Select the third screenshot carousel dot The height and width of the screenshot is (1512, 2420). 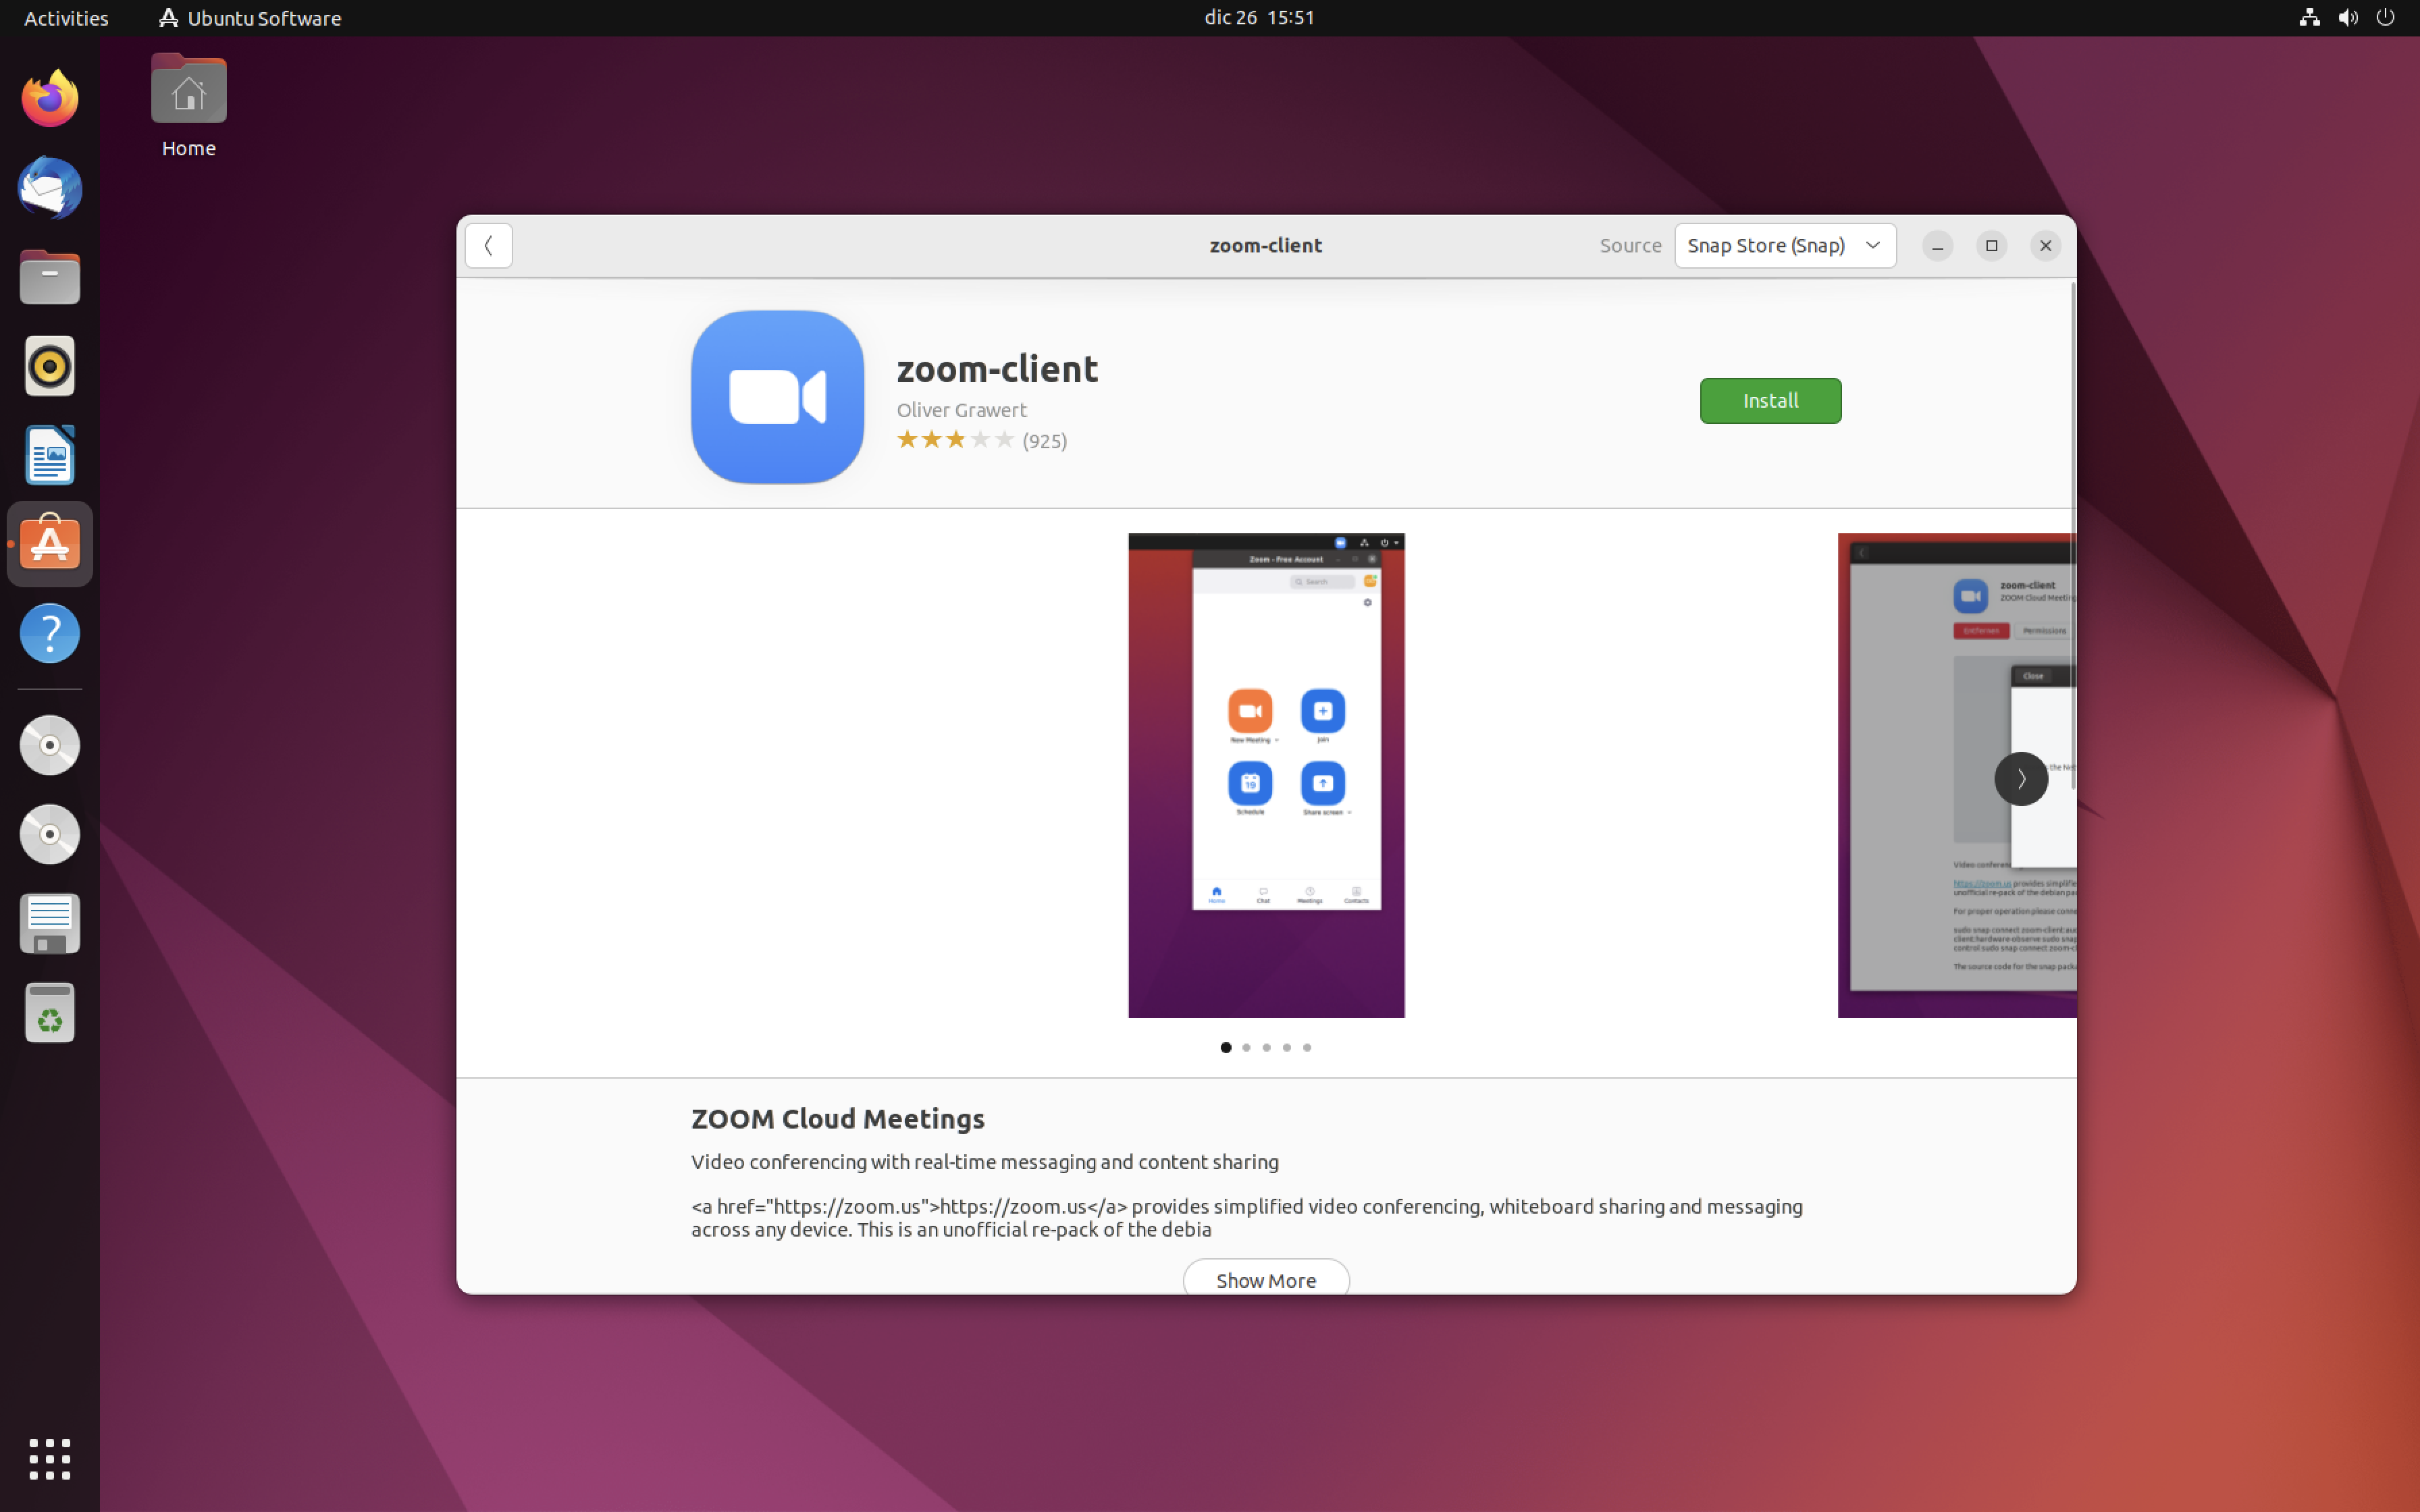1266,1047
